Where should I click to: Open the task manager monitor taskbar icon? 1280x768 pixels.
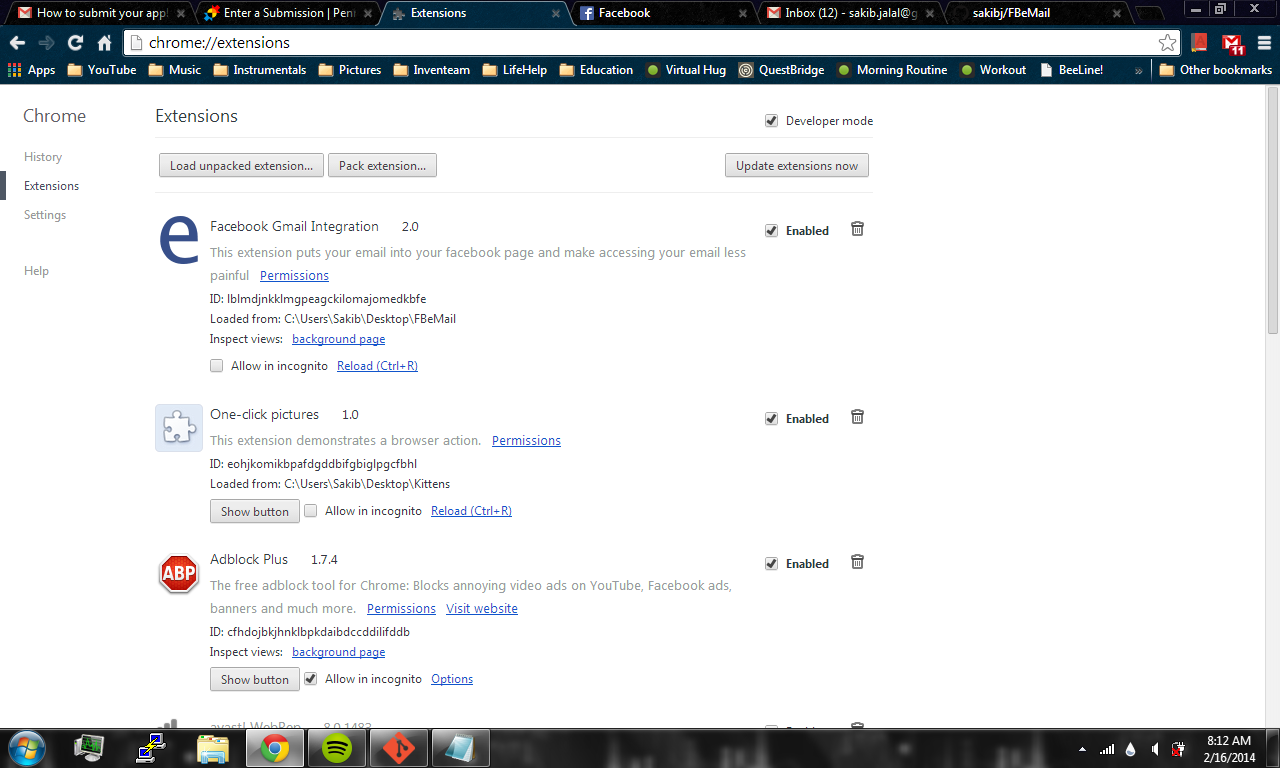tap(90, 748)
